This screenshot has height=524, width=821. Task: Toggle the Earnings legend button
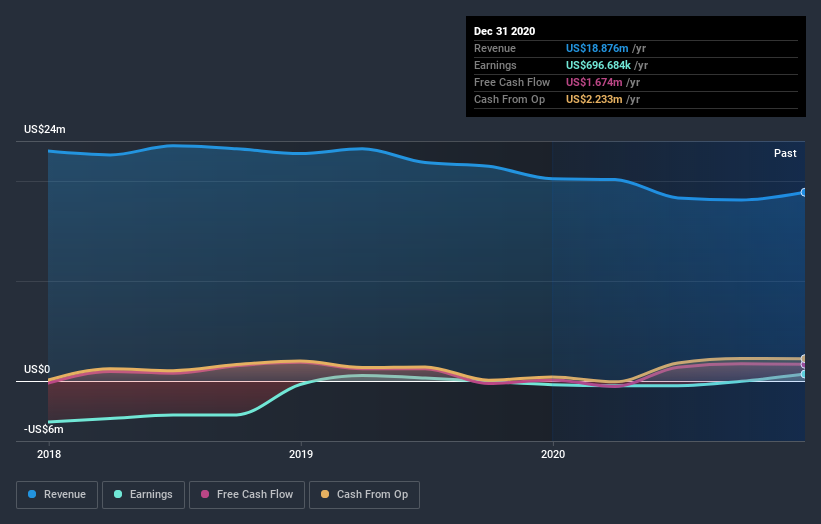pyautogui.click(x=143, y=495)
